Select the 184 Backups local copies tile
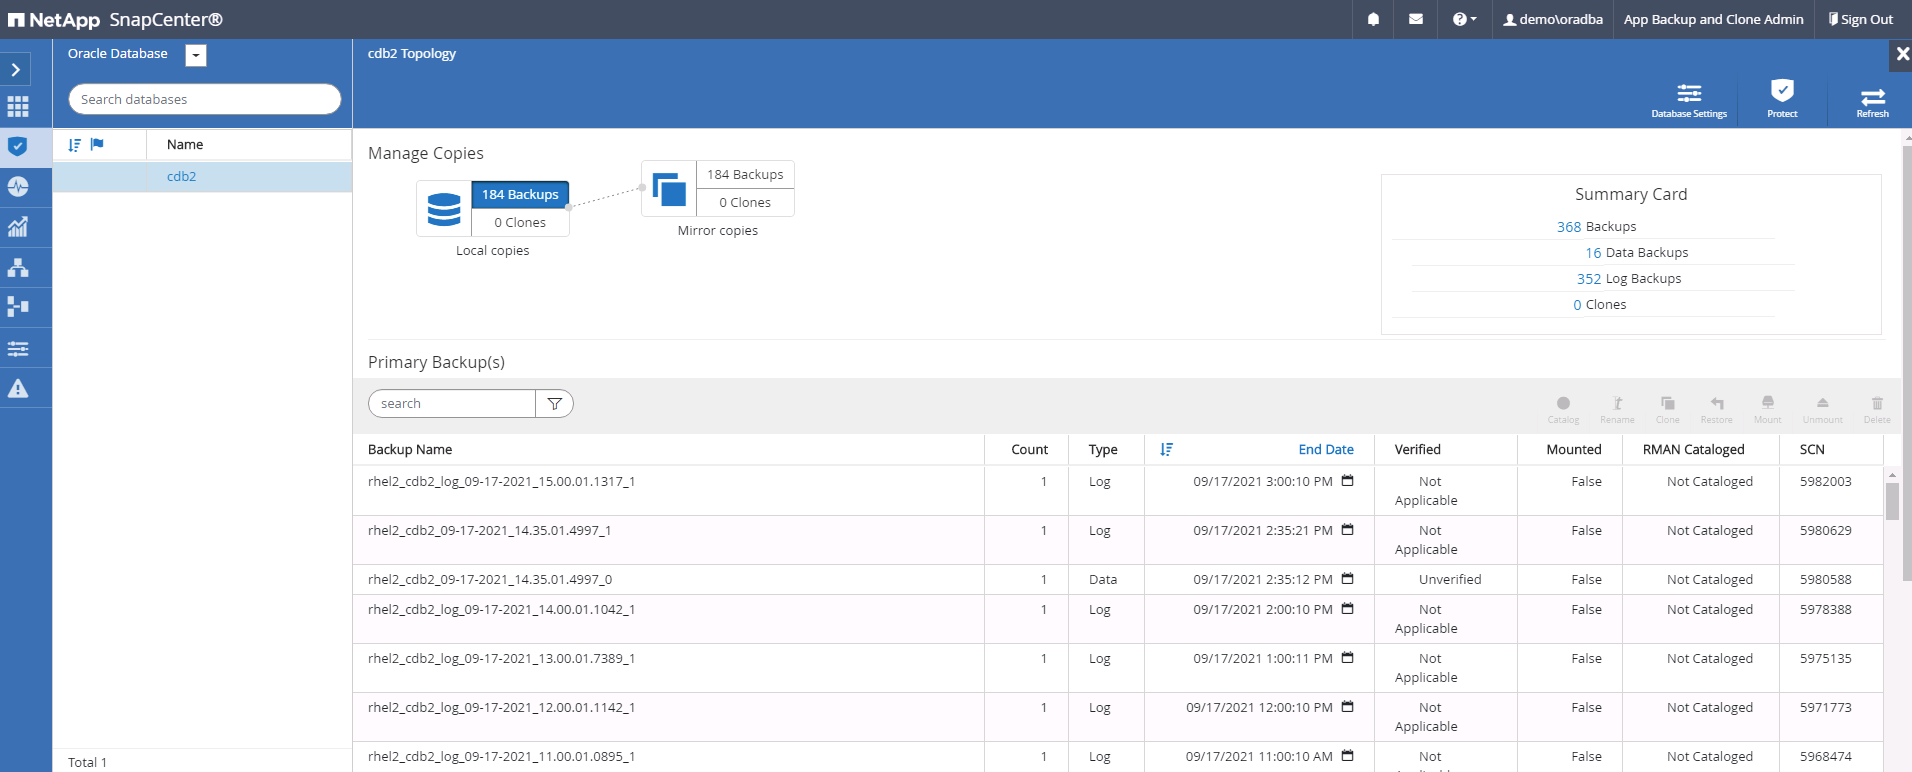The height and width of the screenshot is (772, 1912). click(520, 195)
